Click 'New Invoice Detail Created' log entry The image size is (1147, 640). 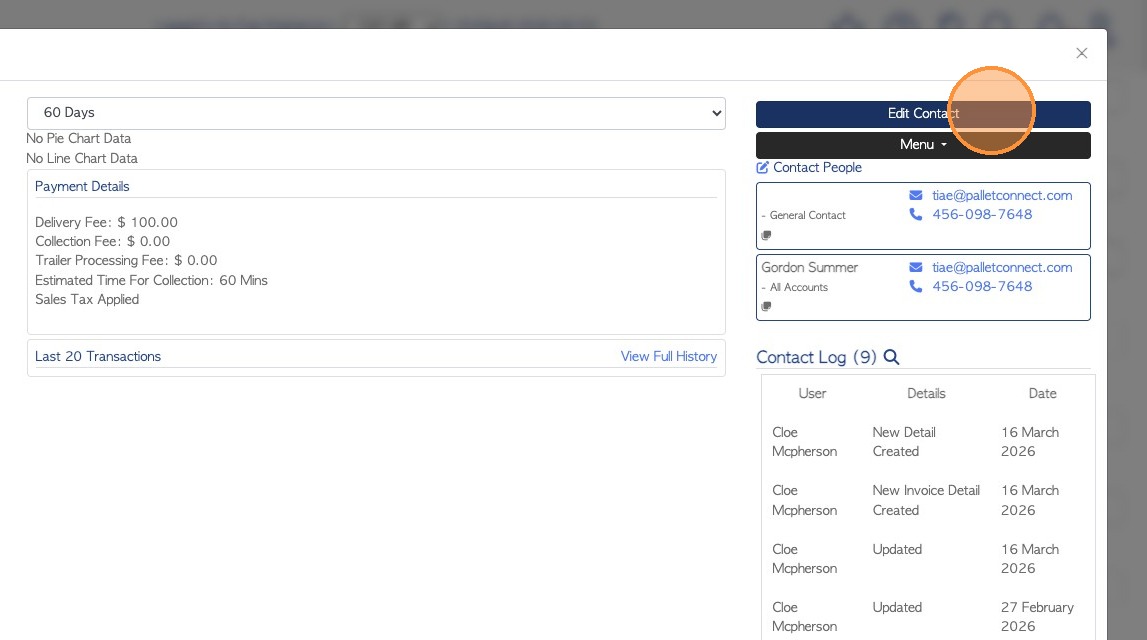pyautogui.click(x=926, y=500)
